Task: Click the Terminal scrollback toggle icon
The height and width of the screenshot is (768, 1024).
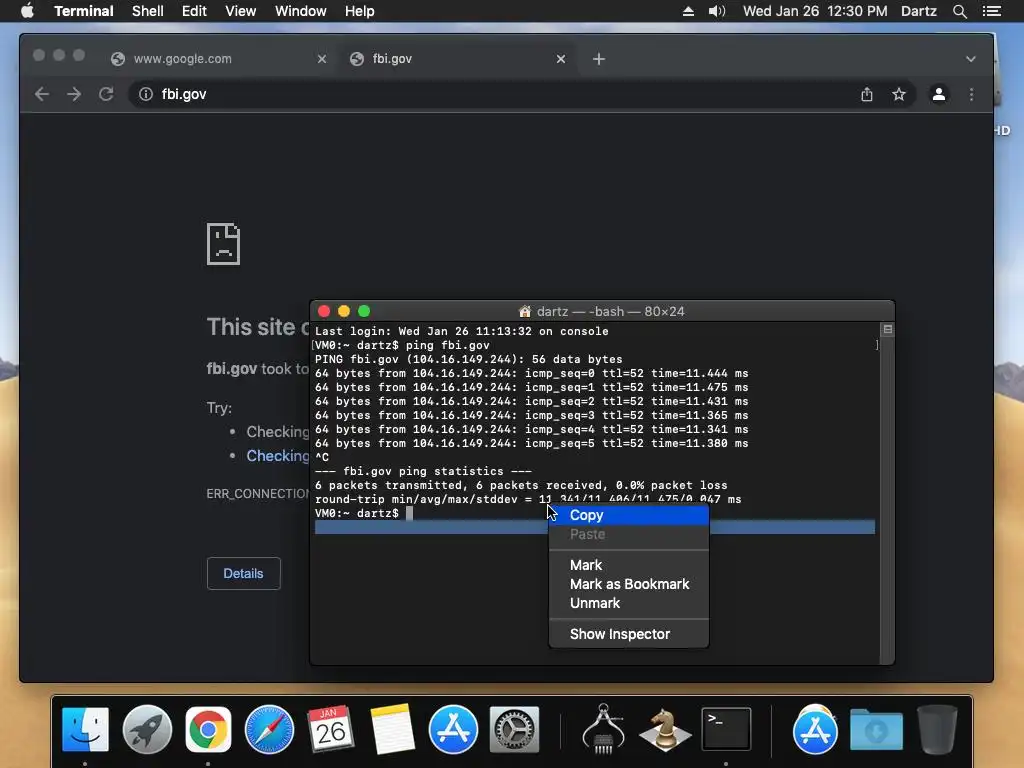Action: [x=888, y=329]
